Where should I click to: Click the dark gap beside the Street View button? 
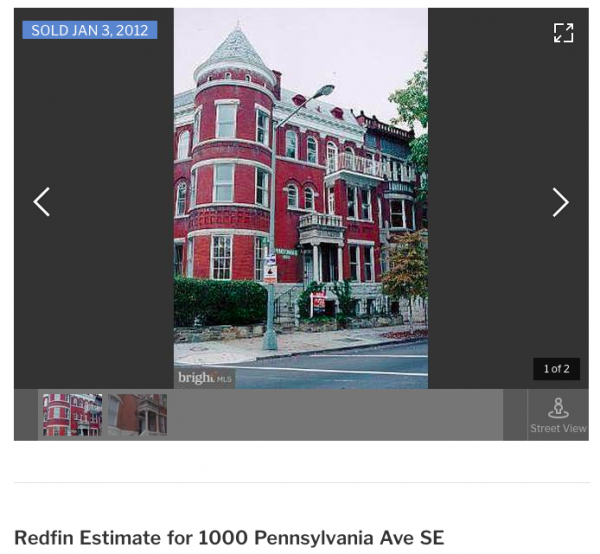pos(515,415)
